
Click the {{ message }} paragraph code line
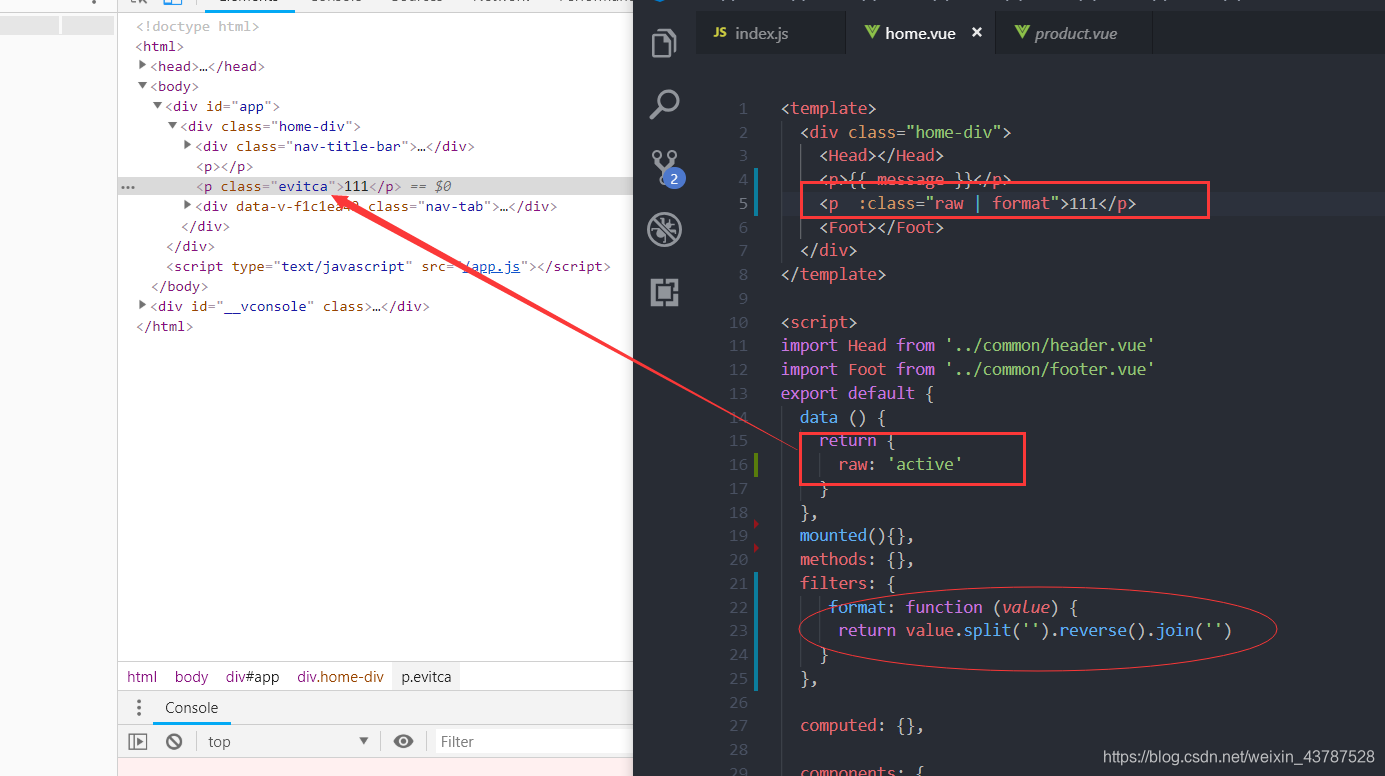click(915, 179)
